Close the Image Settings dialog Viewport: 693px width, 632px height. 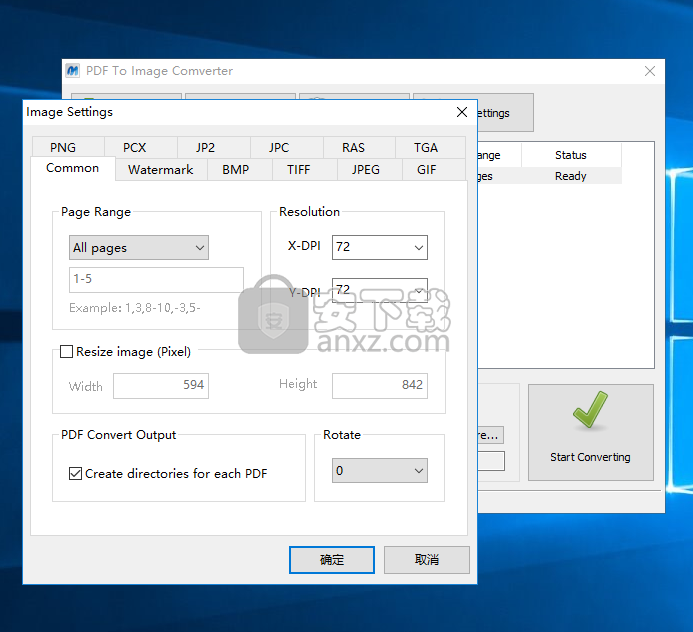click(x=462, y=112)
